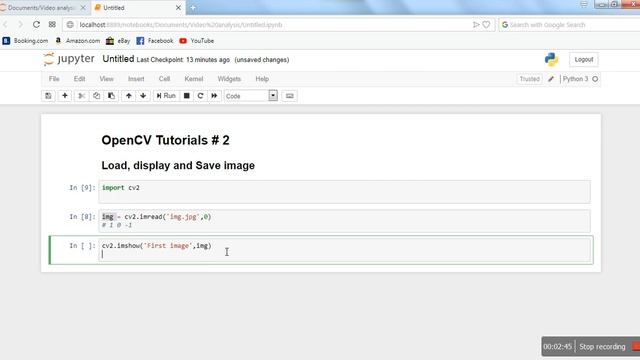Click the Trusted notebook indicator

pos(529,79)
